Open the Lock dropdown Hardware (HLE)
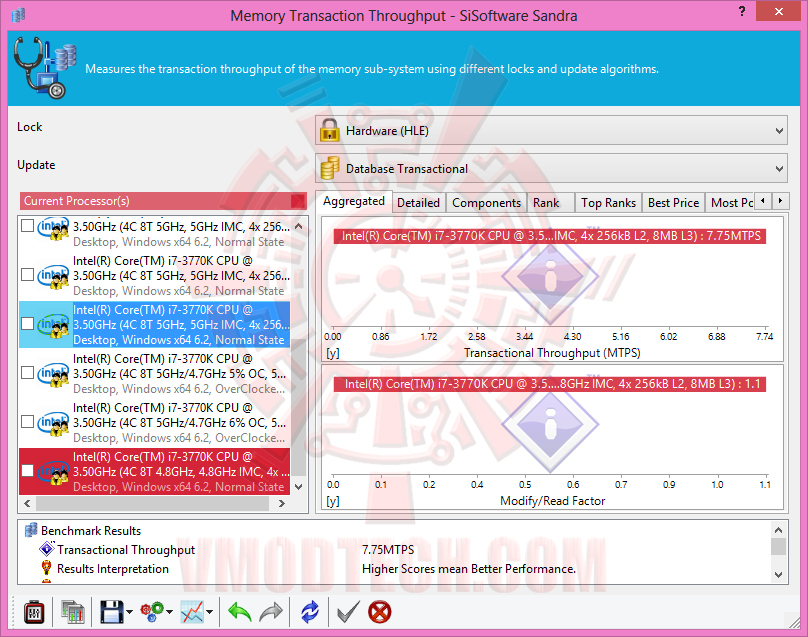 pyautogui.click(x=551, y=130)
